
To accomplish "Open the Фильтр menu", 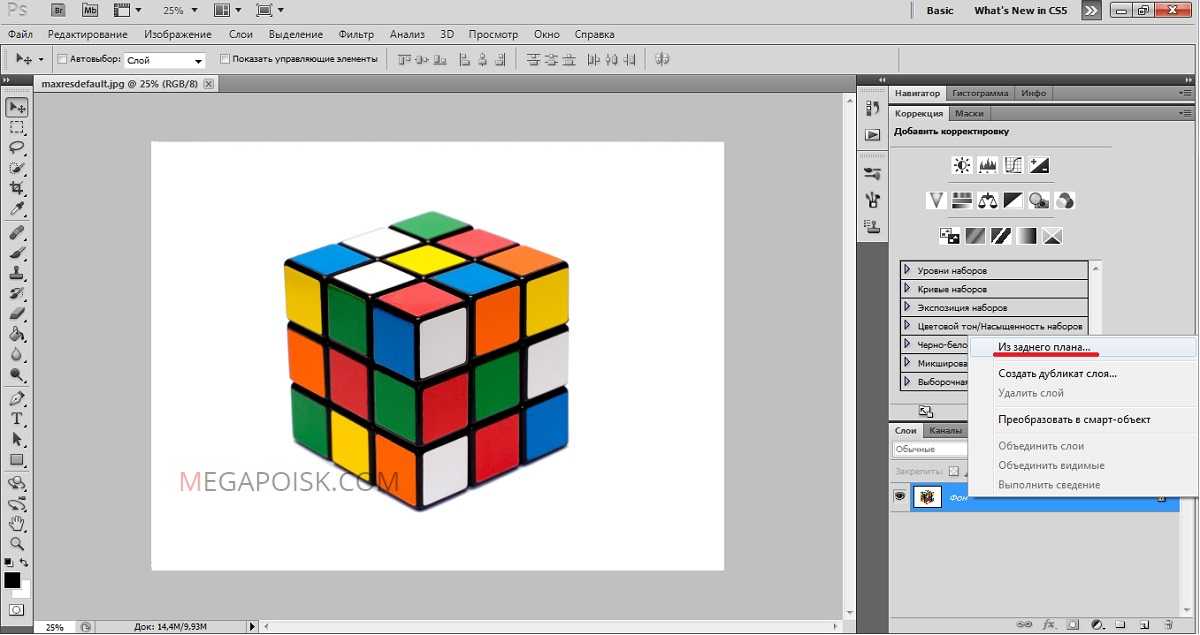I will (356, 34).
